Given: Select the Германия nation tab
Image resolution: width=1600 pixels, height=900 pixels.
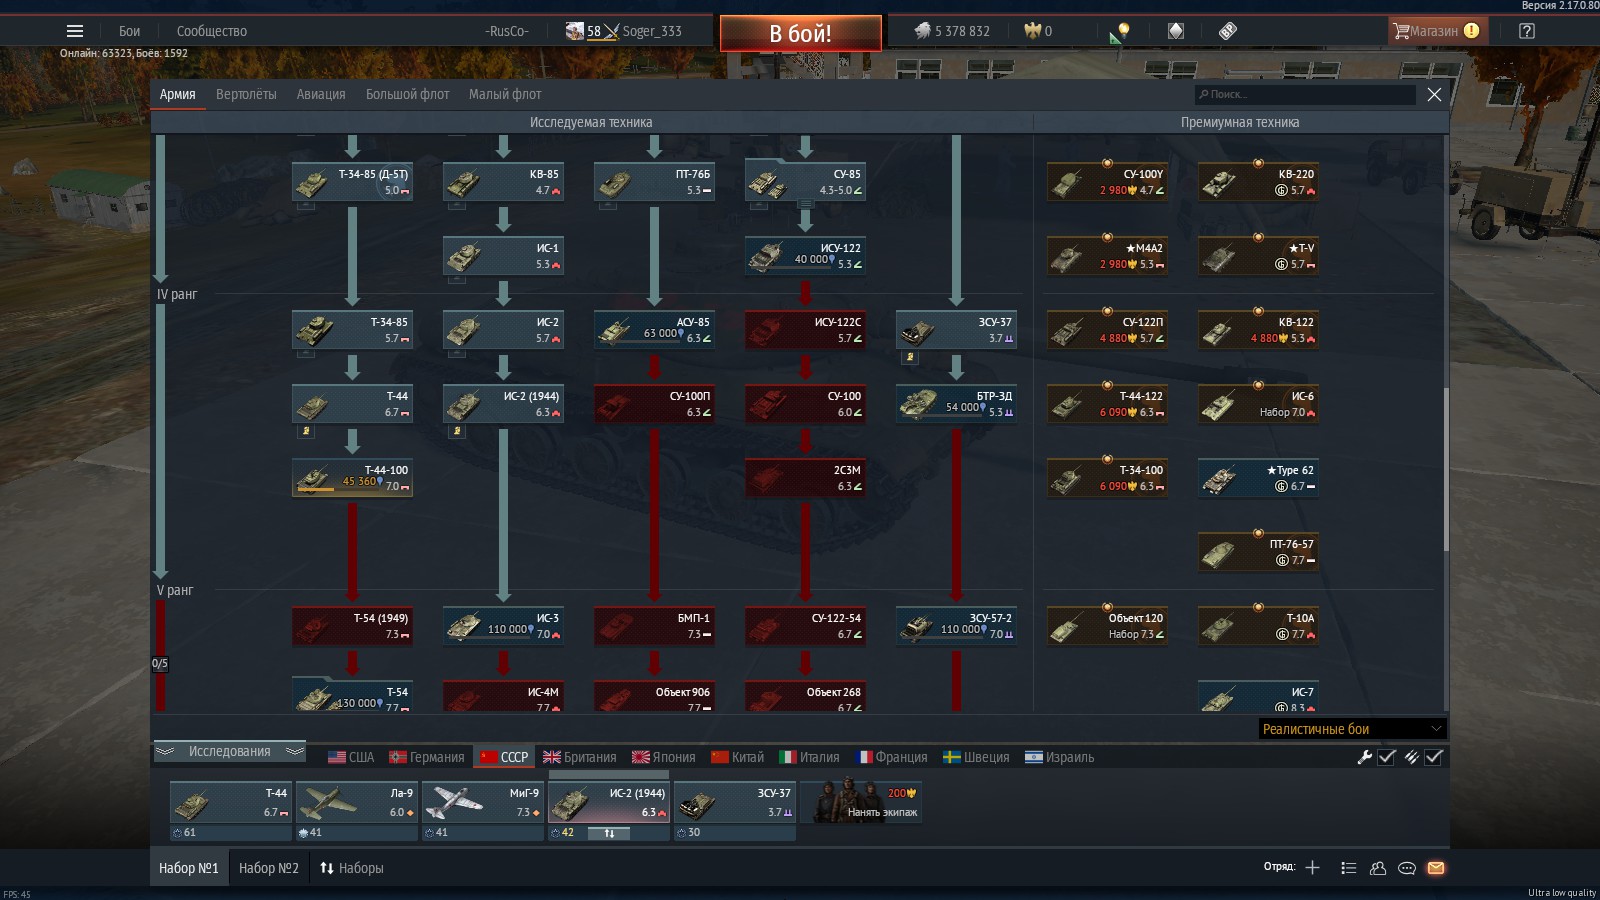Looking at the screenshot, I should pyautogui.click(x=427, y=757).
